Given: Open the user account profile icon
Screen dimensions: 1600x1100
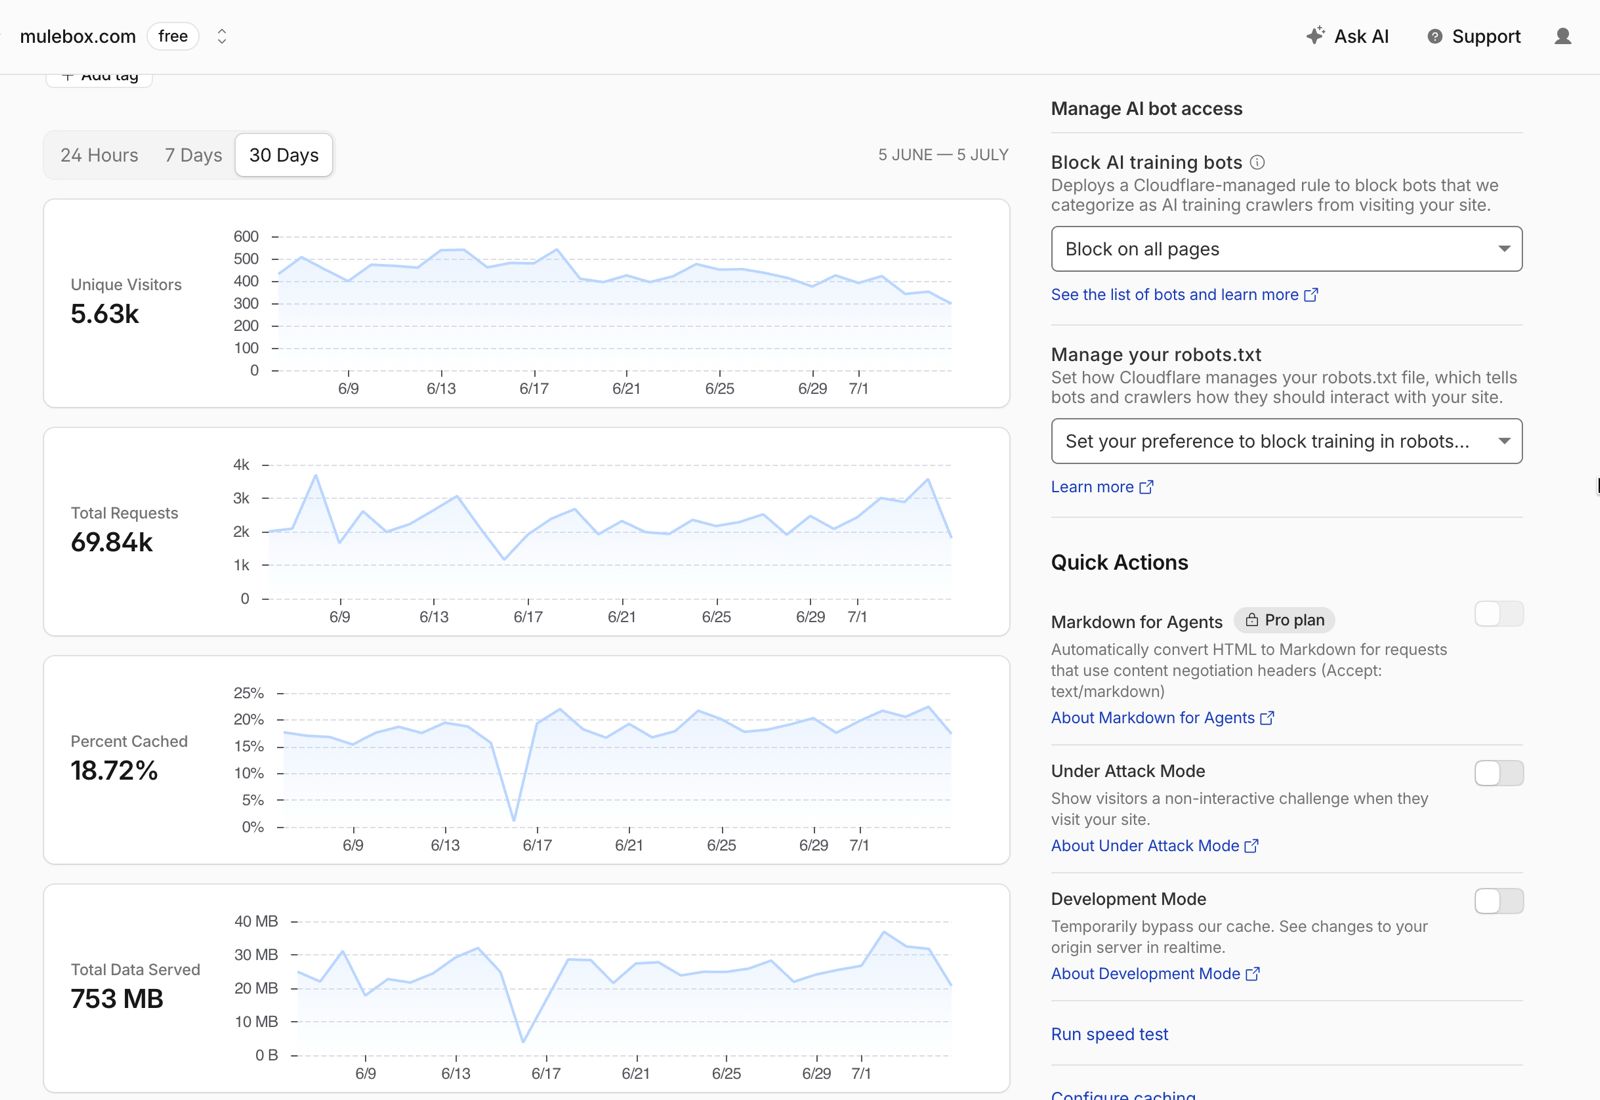Looking at the screenshot, I should pos(1563,36).
